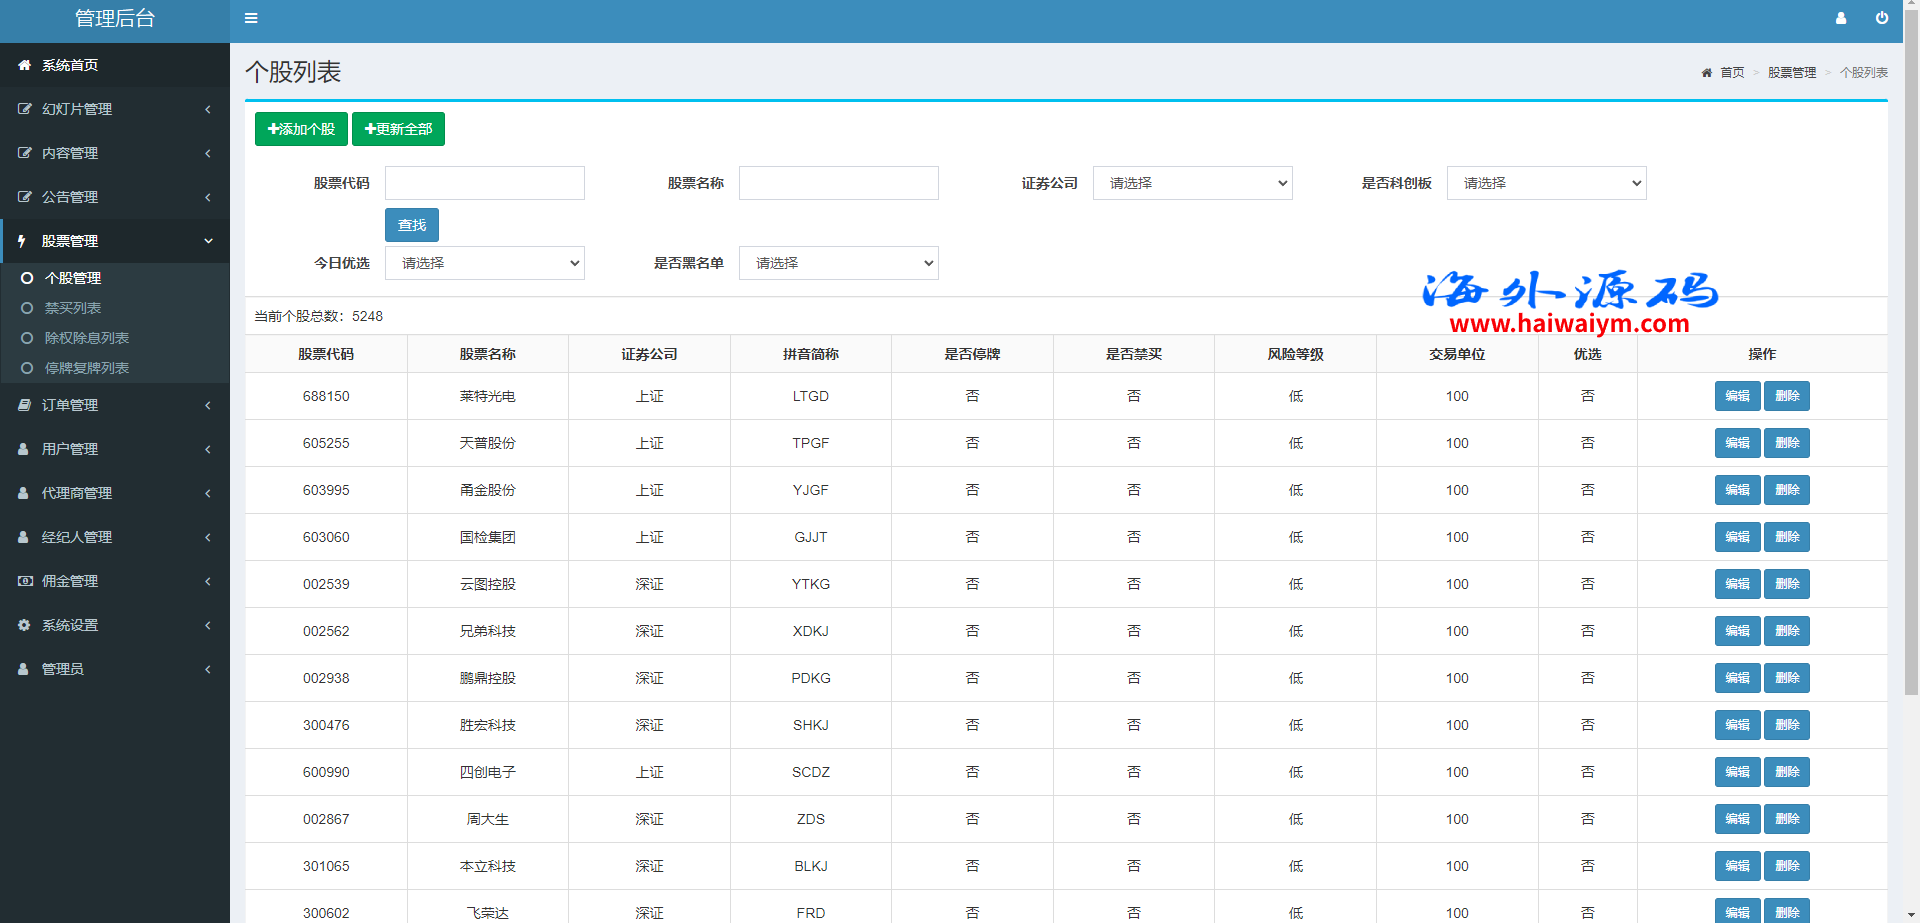Click the home icon beside 系统首页
Image resolution: width=1920 pixels, height=923 pixels.
point(24,65)
